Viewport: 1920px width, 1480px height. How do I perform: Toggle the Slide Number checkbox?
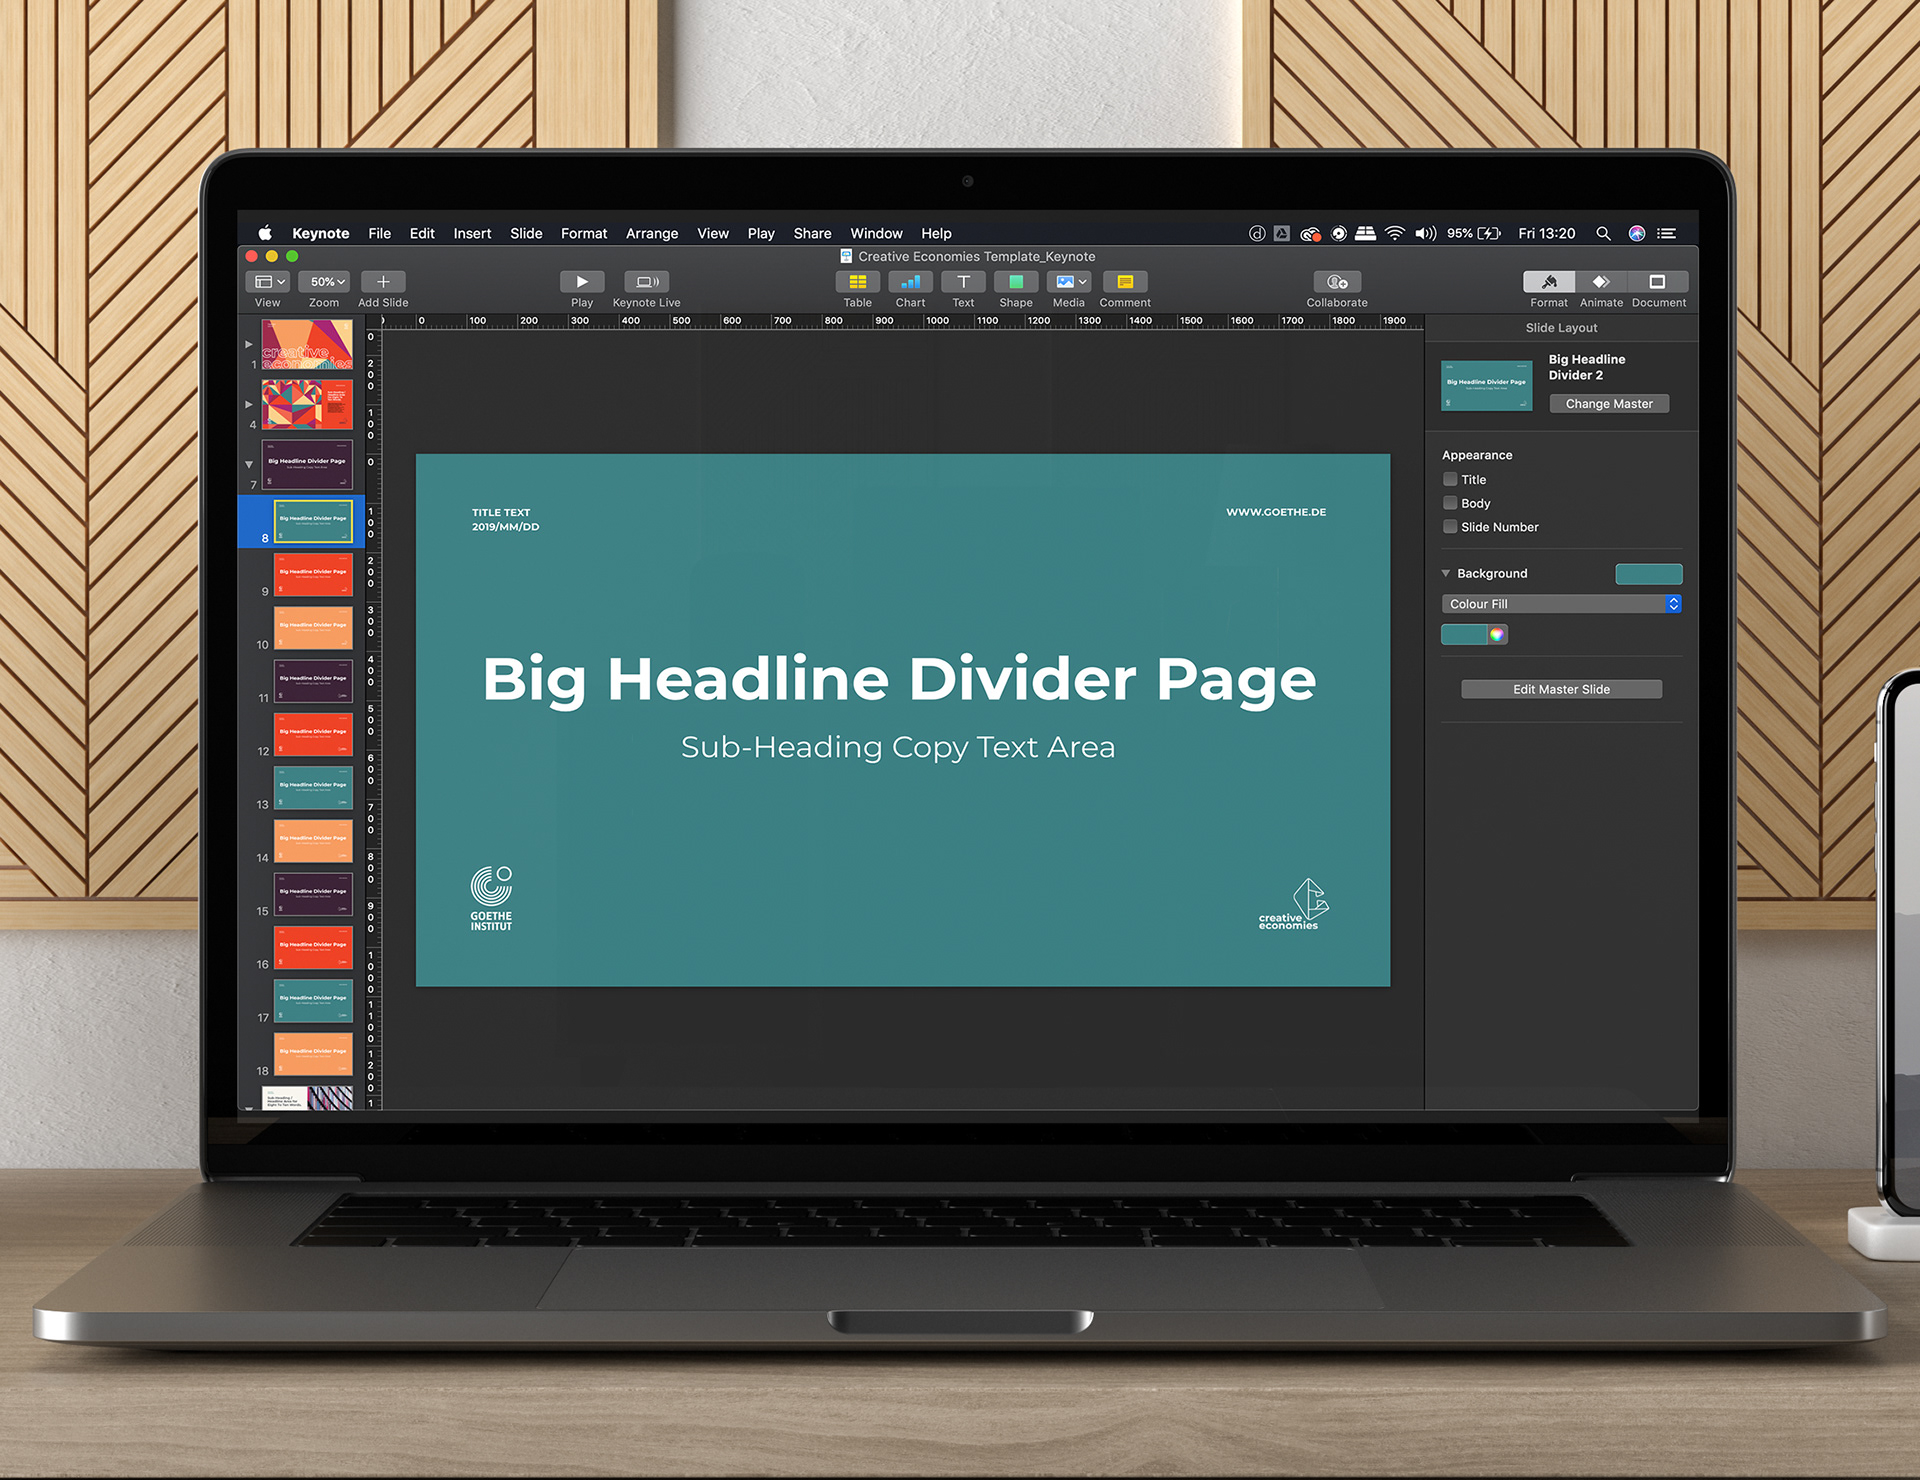1450,527
